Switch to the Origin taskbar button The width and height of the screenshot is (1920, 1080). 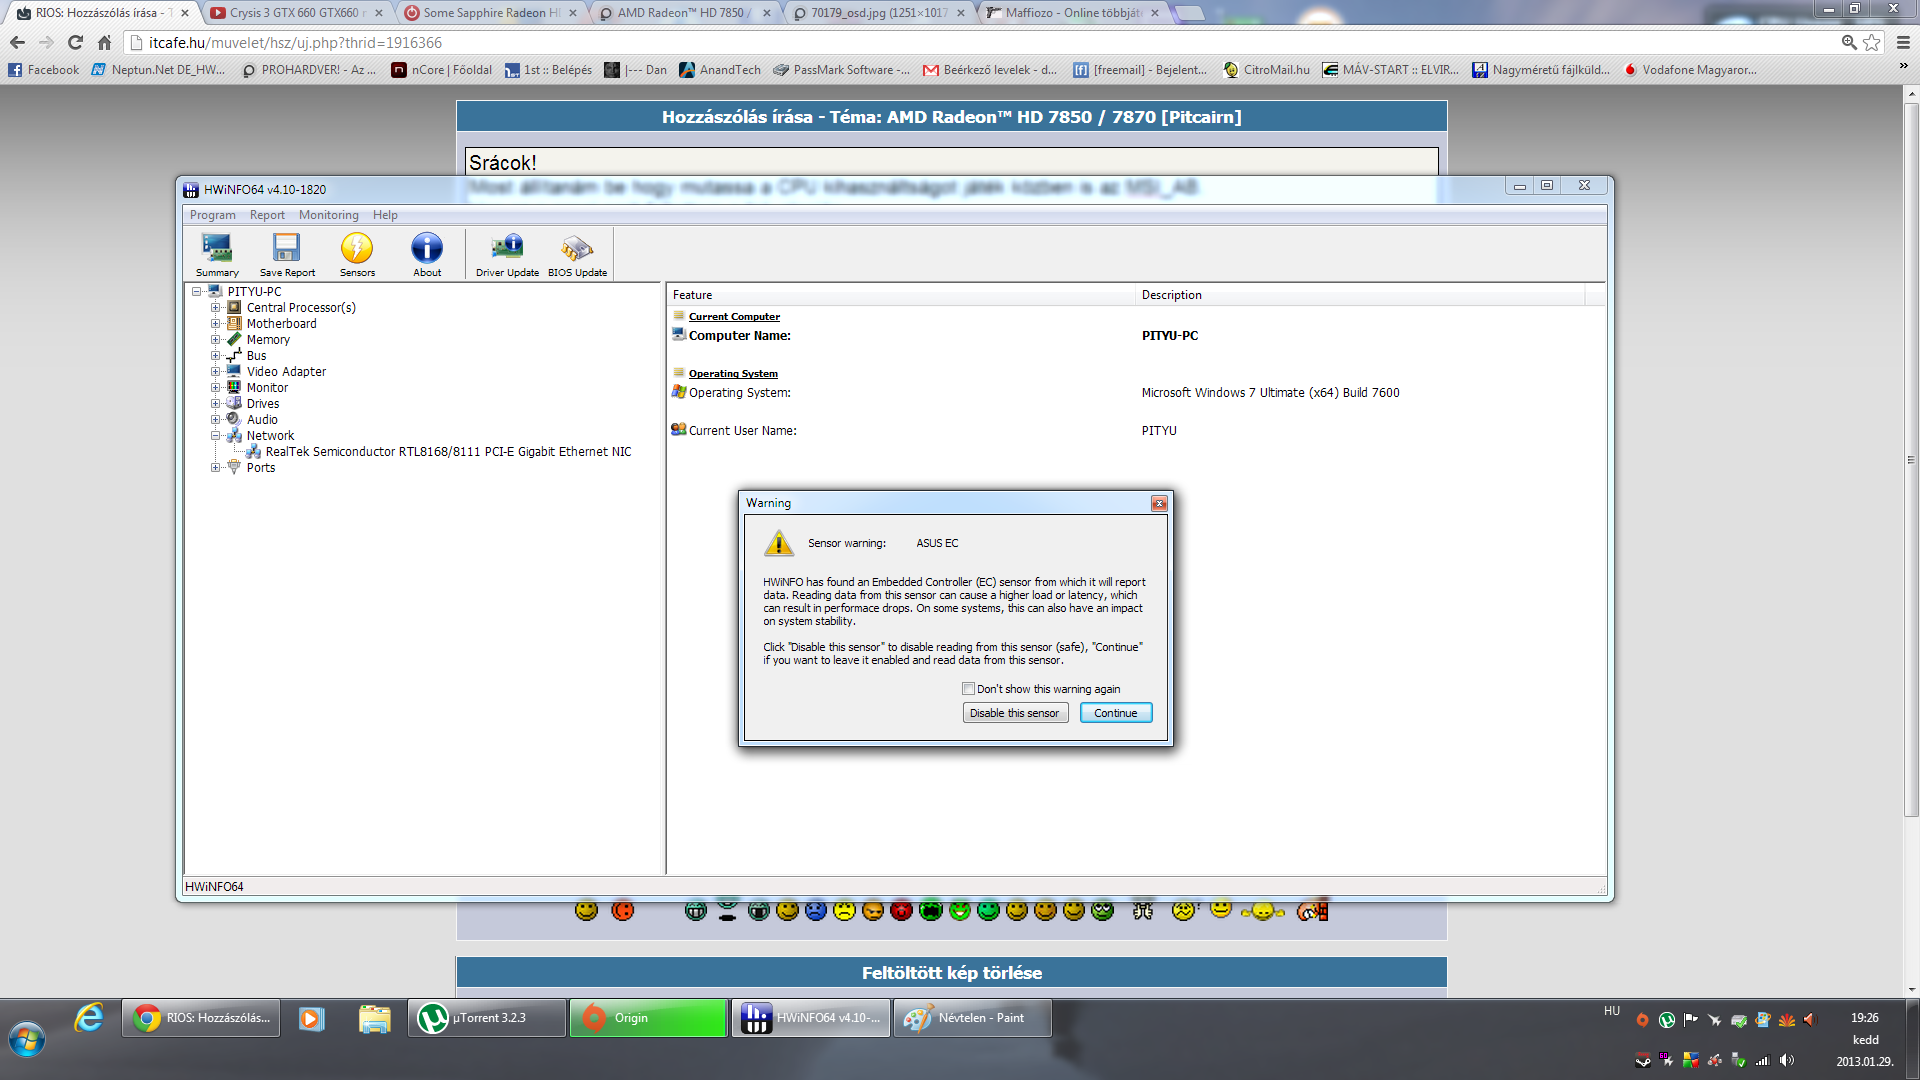[x=648, y=1018]
